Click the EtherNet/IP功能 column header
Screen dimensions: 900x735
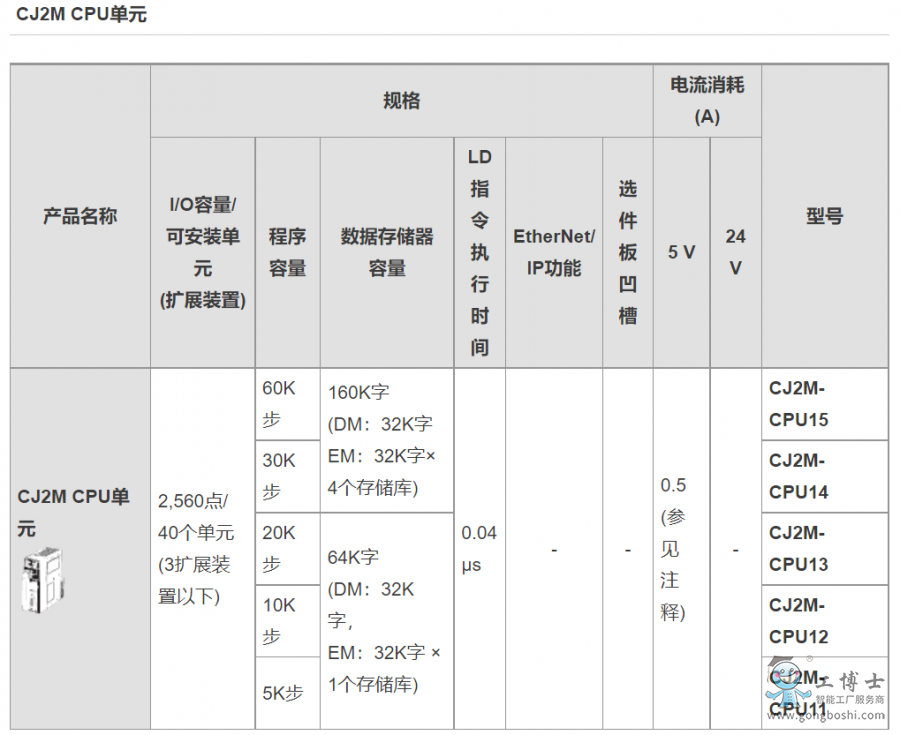tap(554, 252)
